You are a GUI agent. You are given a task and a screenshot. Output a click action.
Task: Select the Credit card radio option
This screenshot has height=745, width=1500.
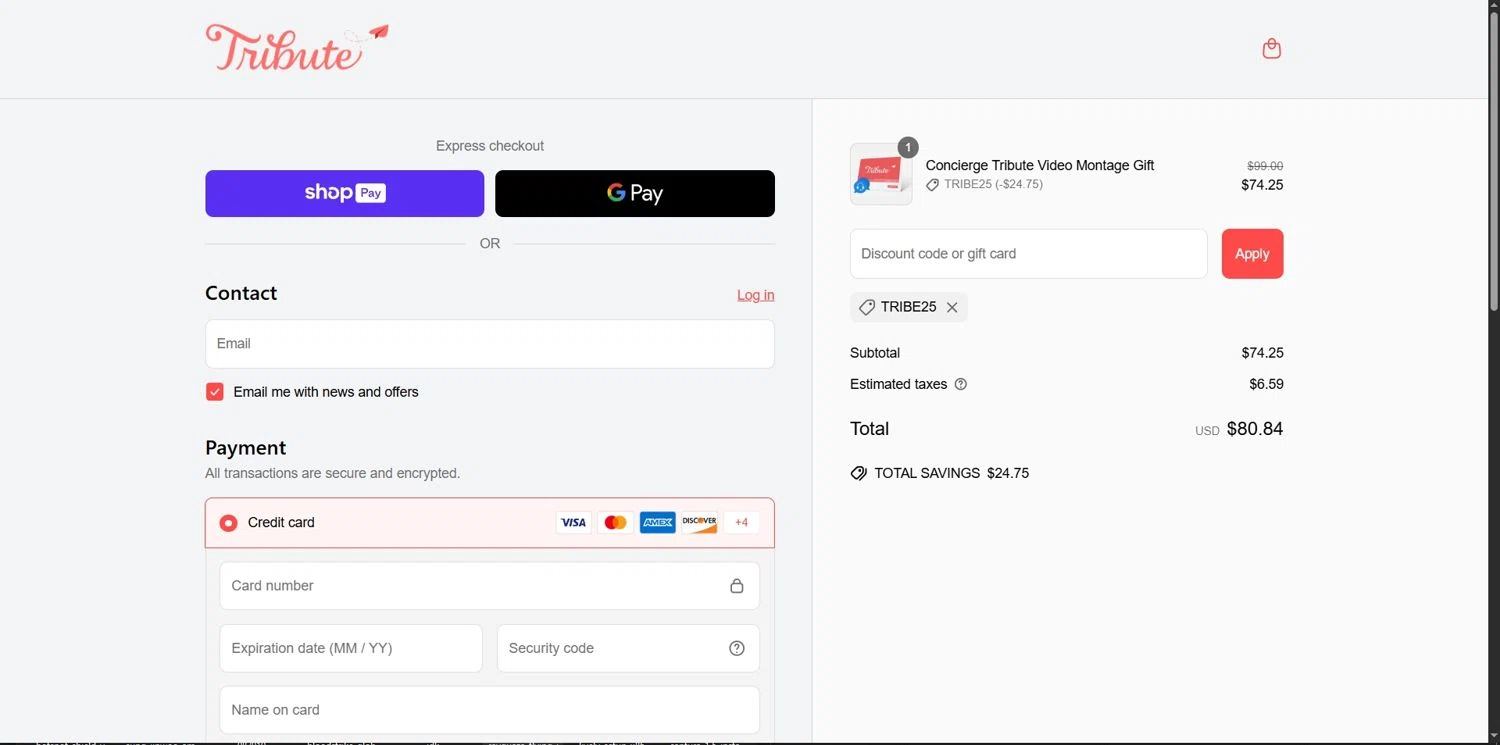pyautogui.click(x=229, y=523)
